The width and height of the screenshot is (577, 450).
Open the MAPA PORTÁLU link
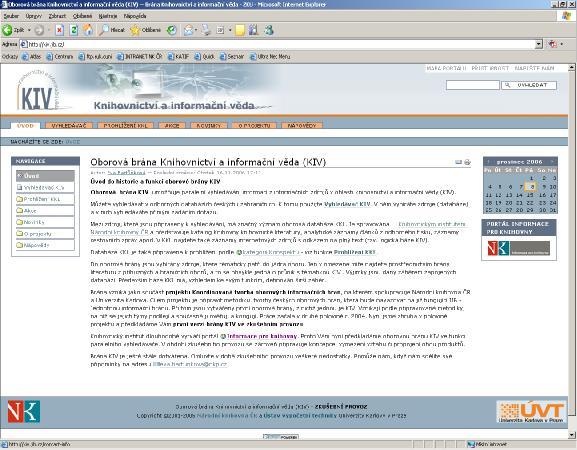tap(446, 68)
